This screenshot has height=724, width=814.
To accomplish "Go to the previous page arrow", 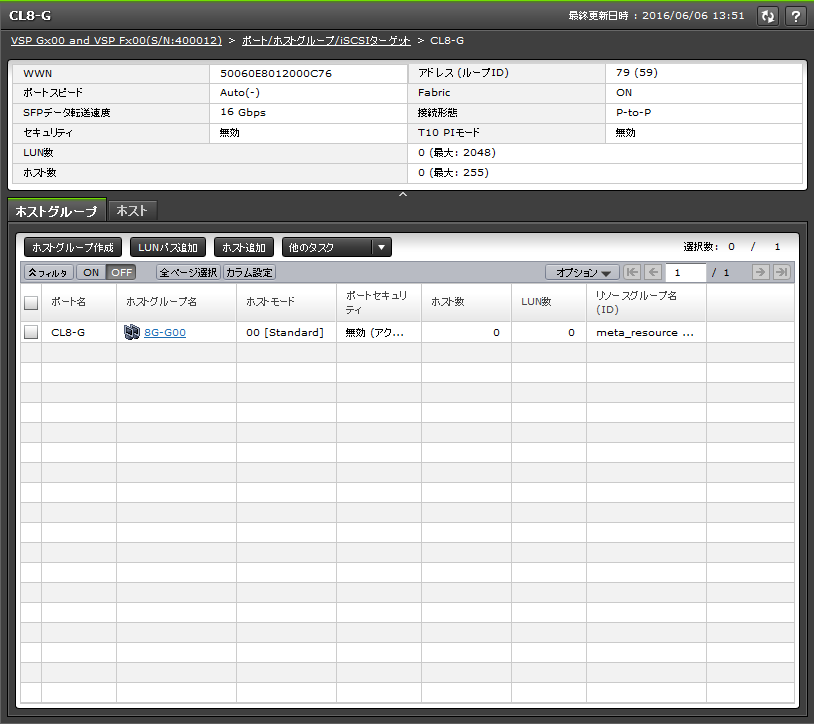I will click(x=653, y=272).
